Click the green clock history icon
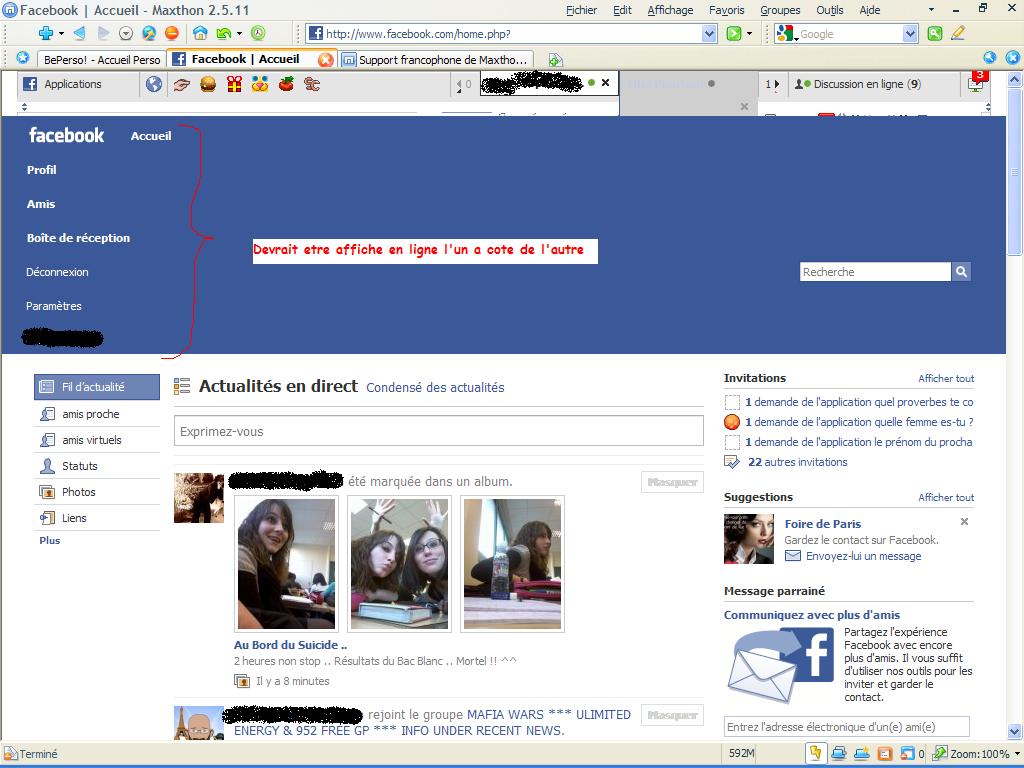This screenshot has height=768, width=1024. 258,33
